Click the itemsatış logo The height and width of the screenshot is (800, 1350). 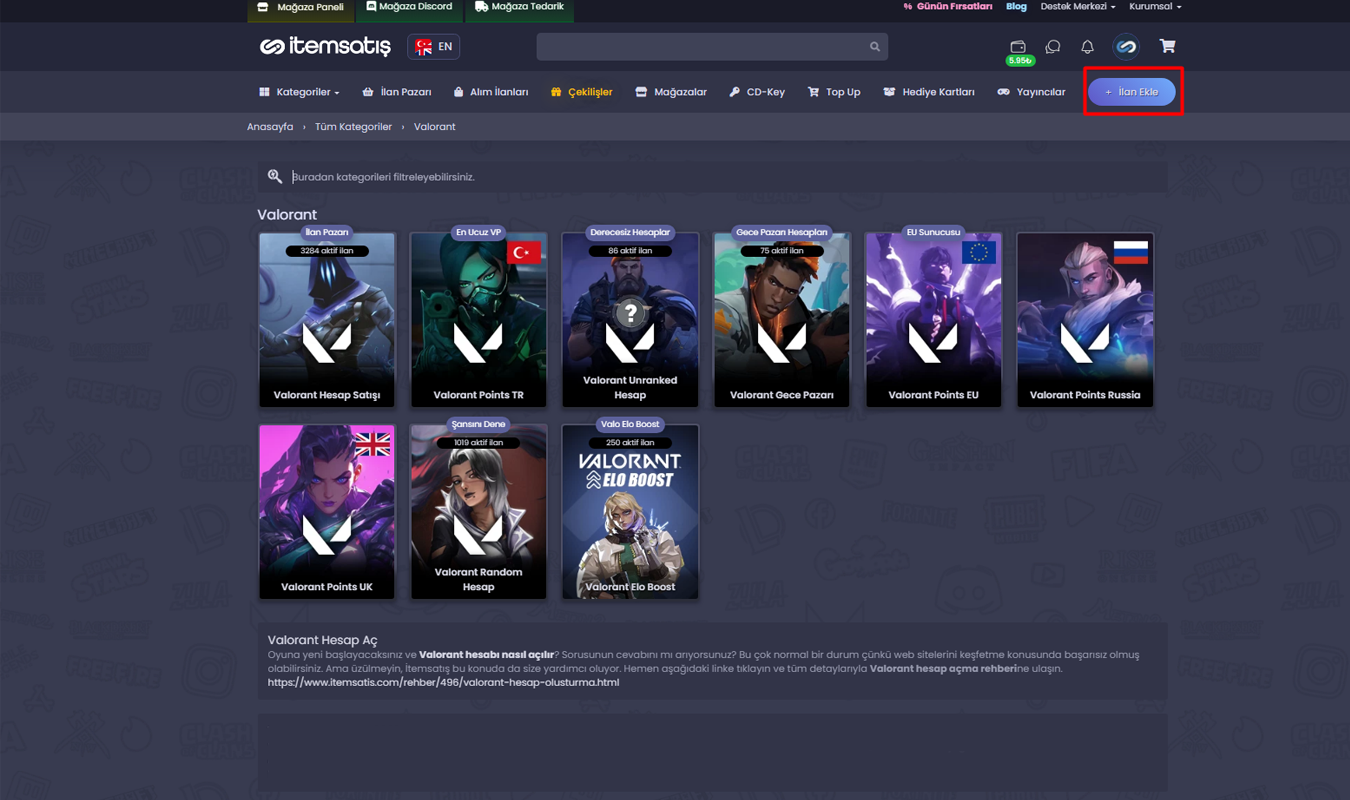[325, 46]
